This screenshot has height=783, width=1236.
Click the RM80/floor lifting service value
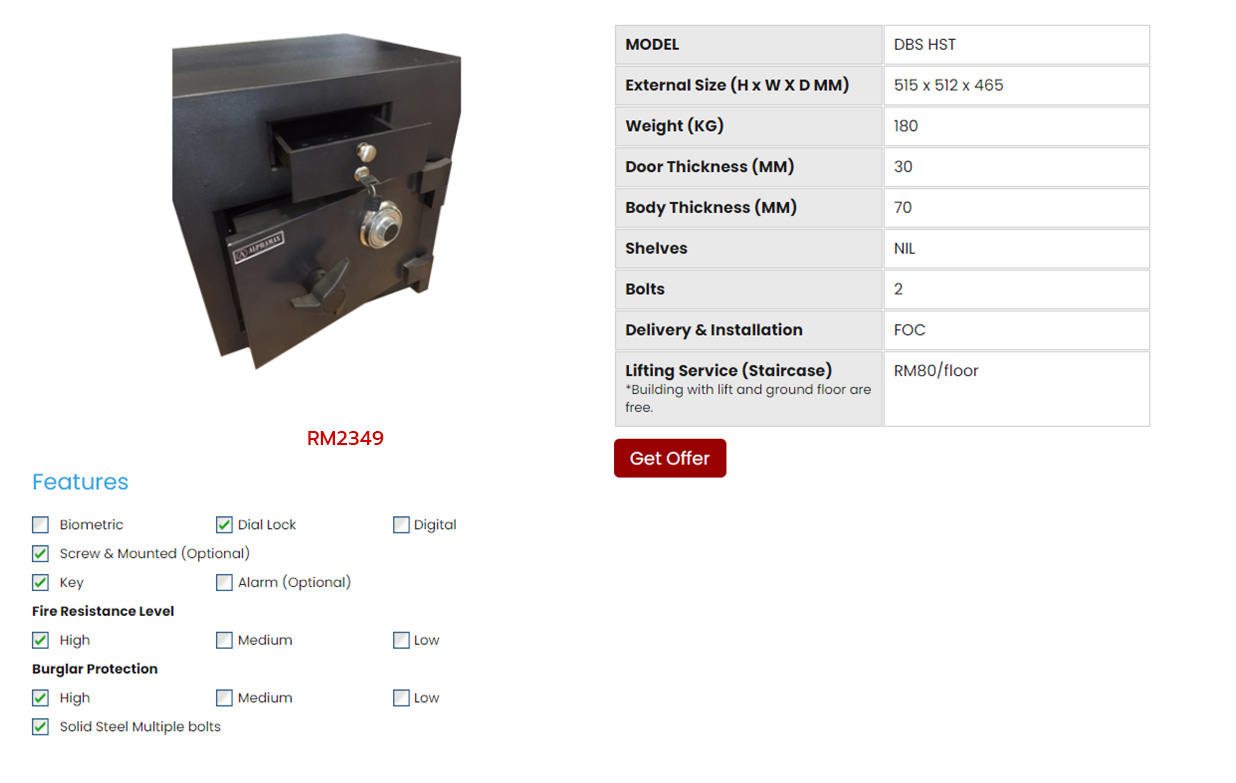pyautogui.click(x=936, y=371)
